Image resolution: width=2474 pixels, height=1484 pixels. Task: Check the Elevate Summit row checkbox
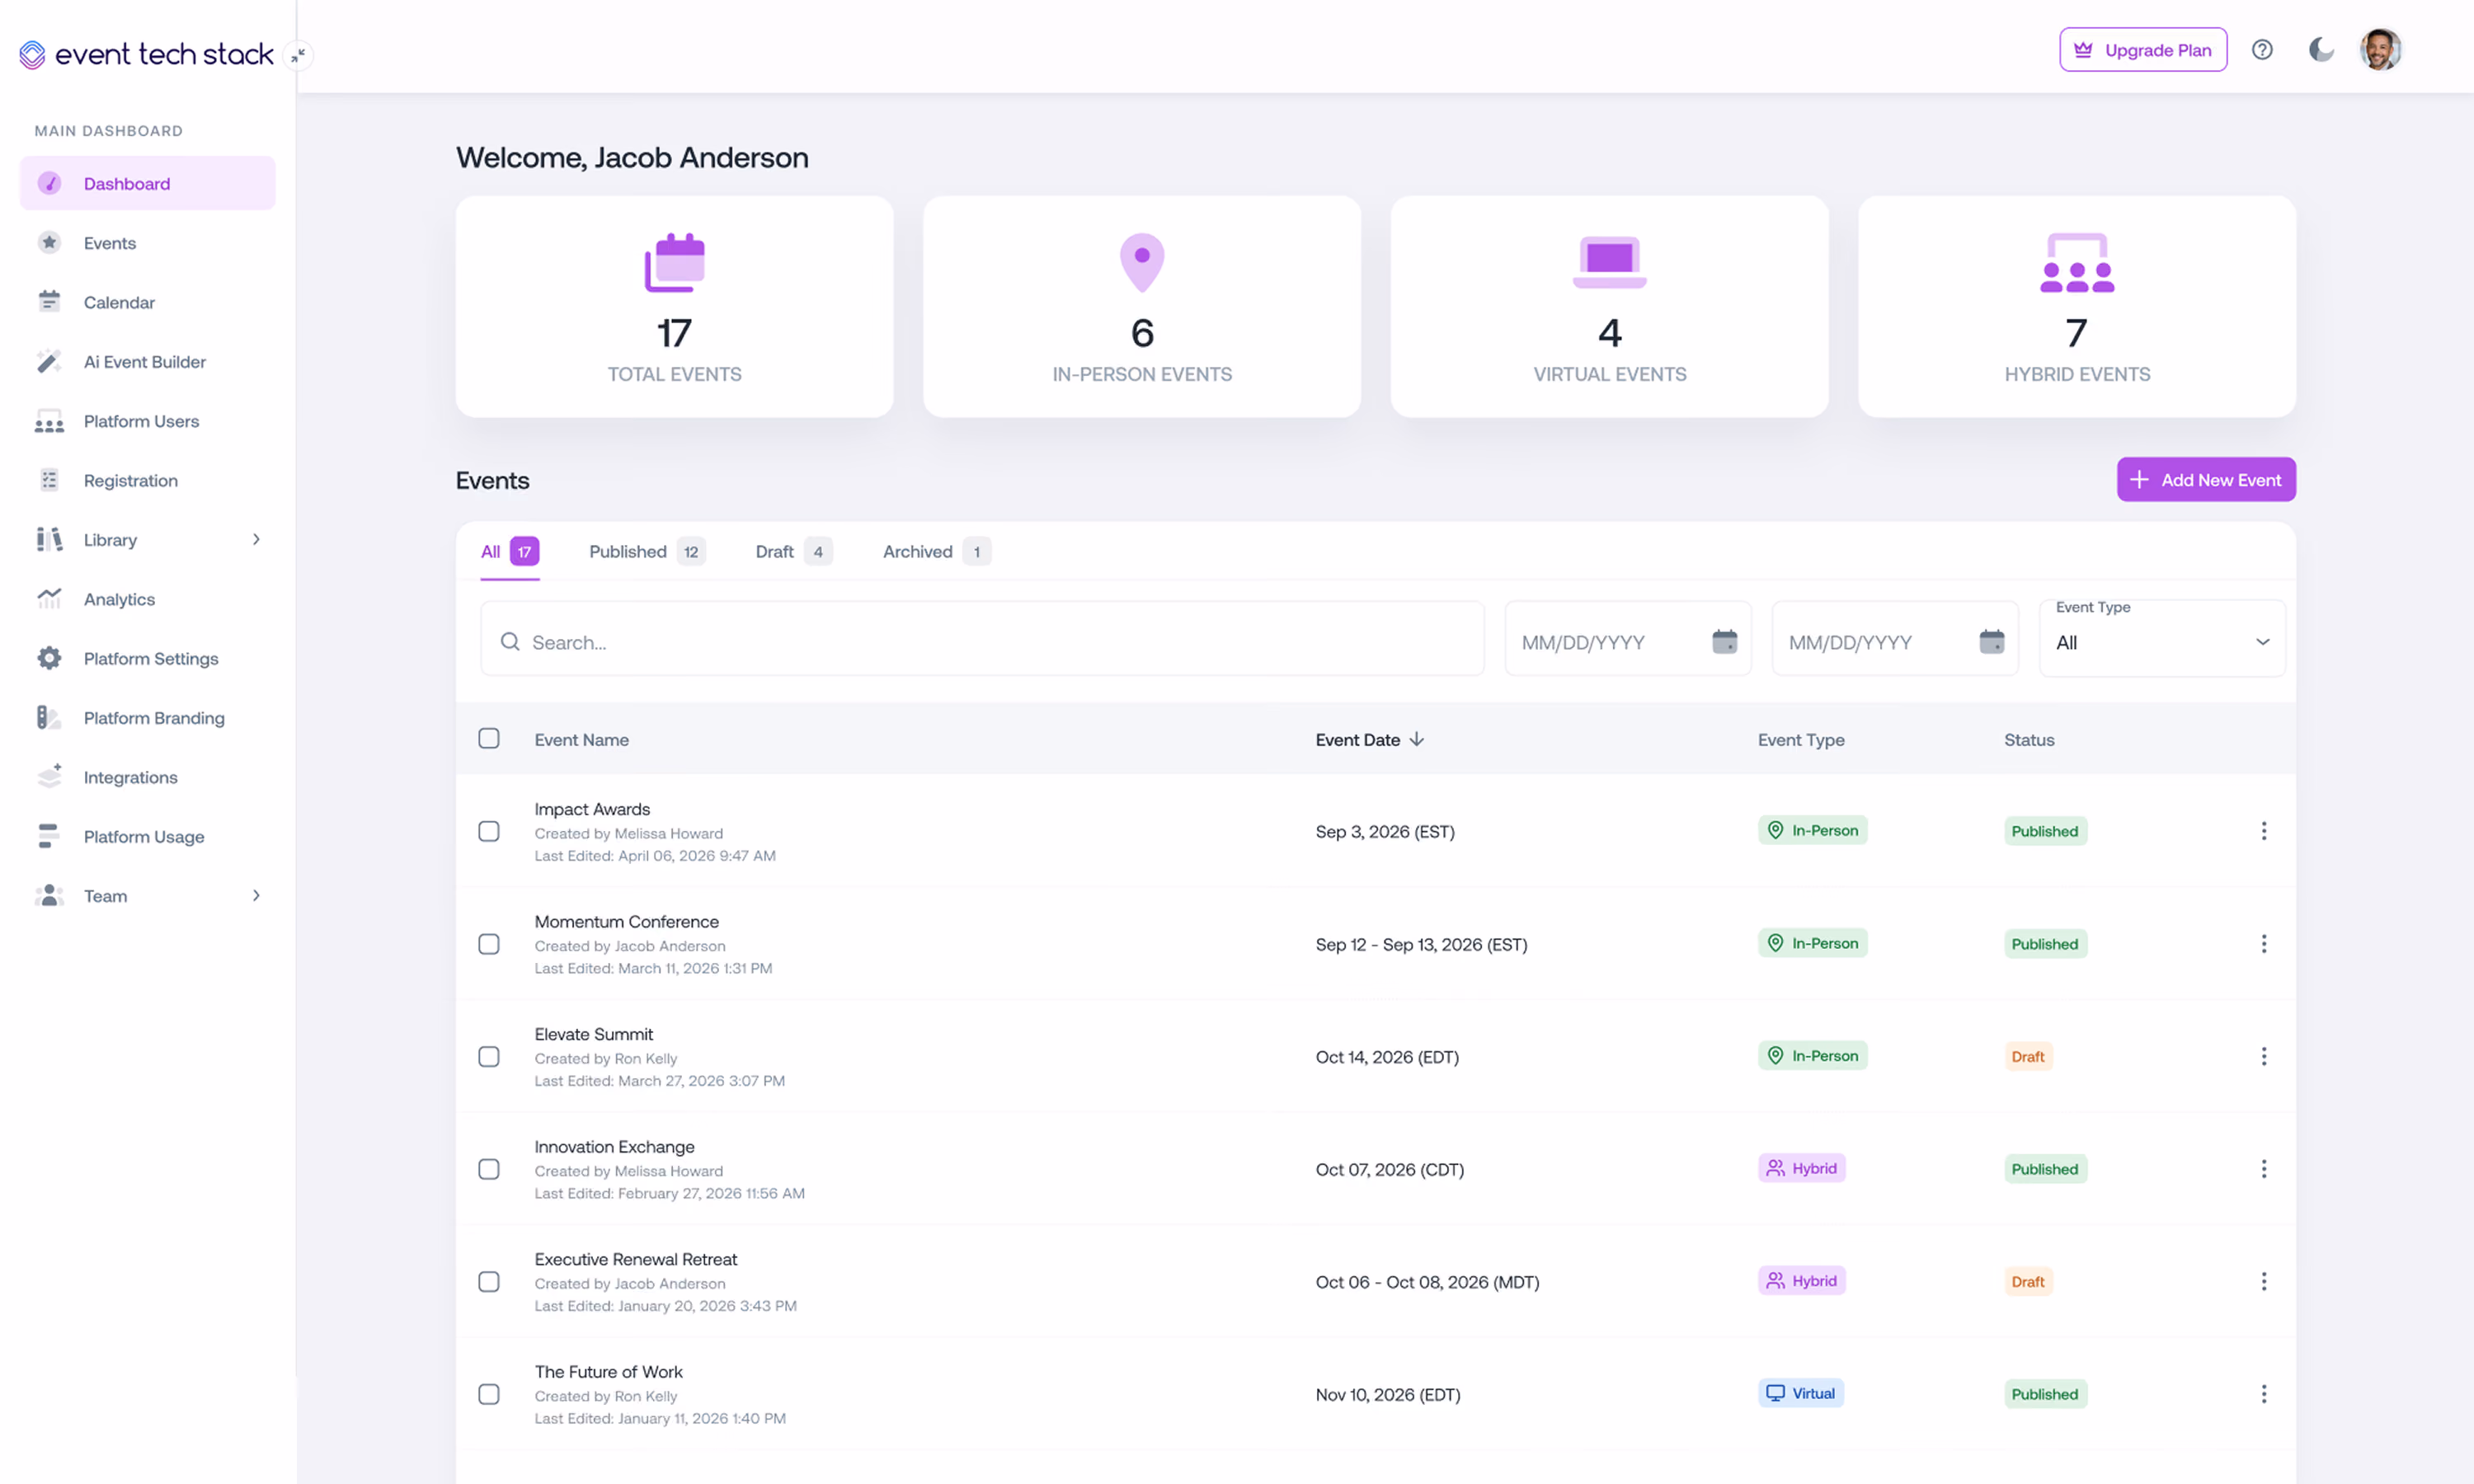(489, 1056)
